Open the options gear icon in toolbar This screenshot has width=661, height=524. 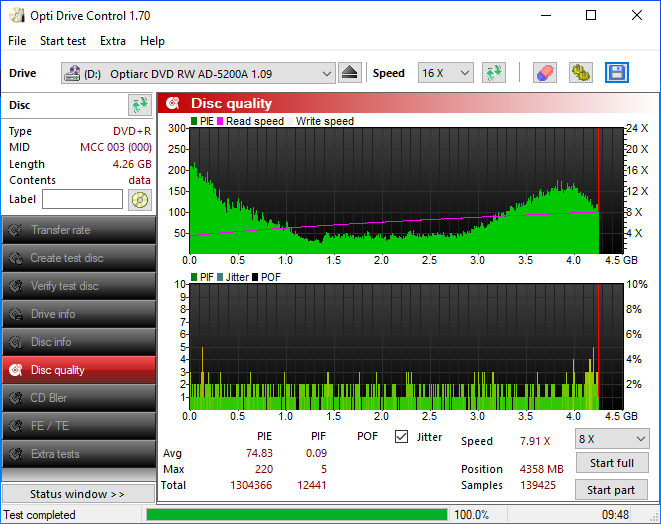tap(580, 73)
